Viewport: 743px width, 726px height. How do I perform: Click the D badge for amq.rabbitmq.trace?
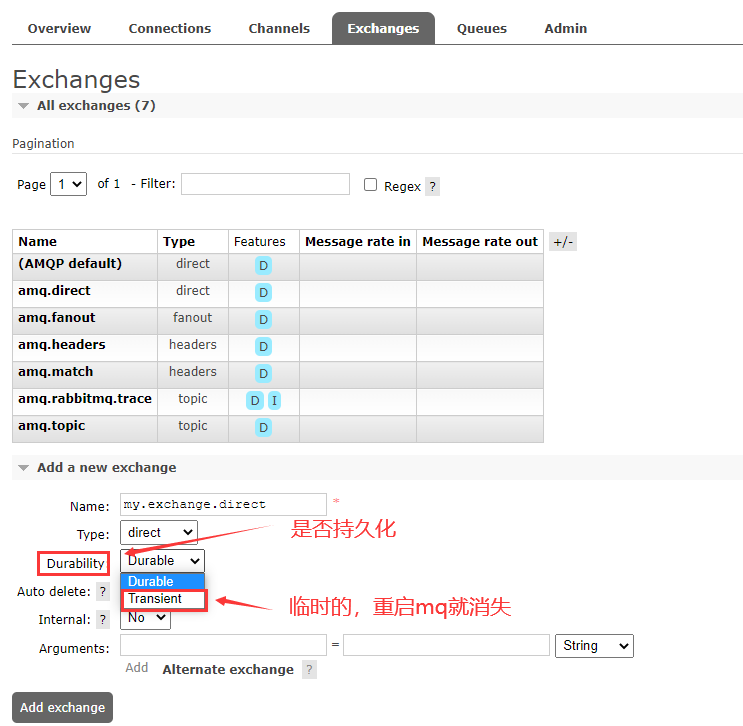[x=255, y=401]
